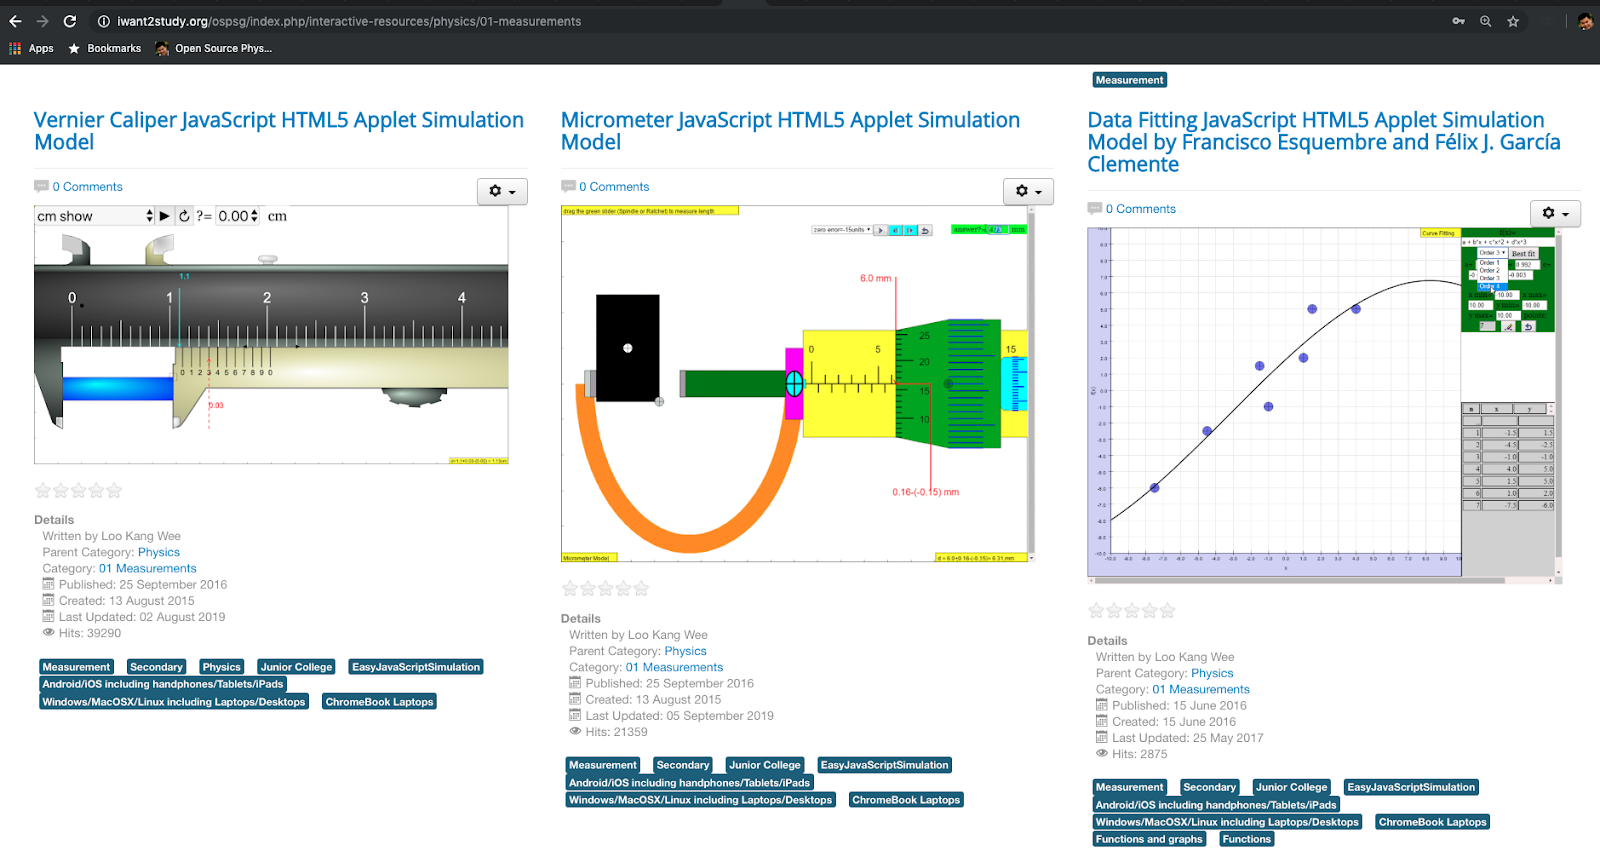Open Micrometer article title link
This screenshot has height=857, width=1600.
click(x=790, y=131)
